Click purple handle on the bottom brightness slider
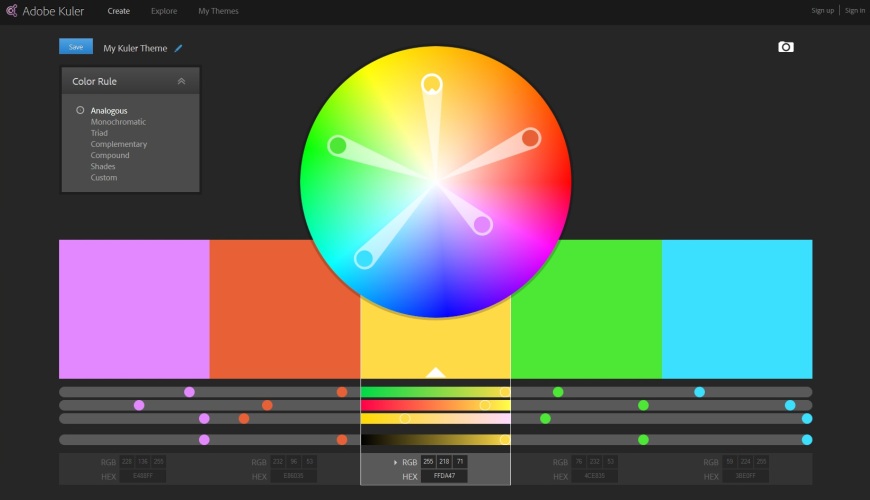 tap(204, 440)
